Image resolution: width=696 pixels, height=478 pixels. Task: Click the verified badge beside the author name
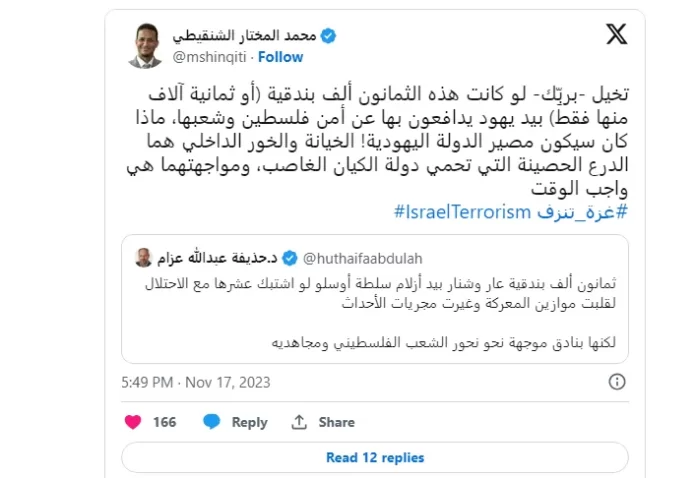click(326, 36)
